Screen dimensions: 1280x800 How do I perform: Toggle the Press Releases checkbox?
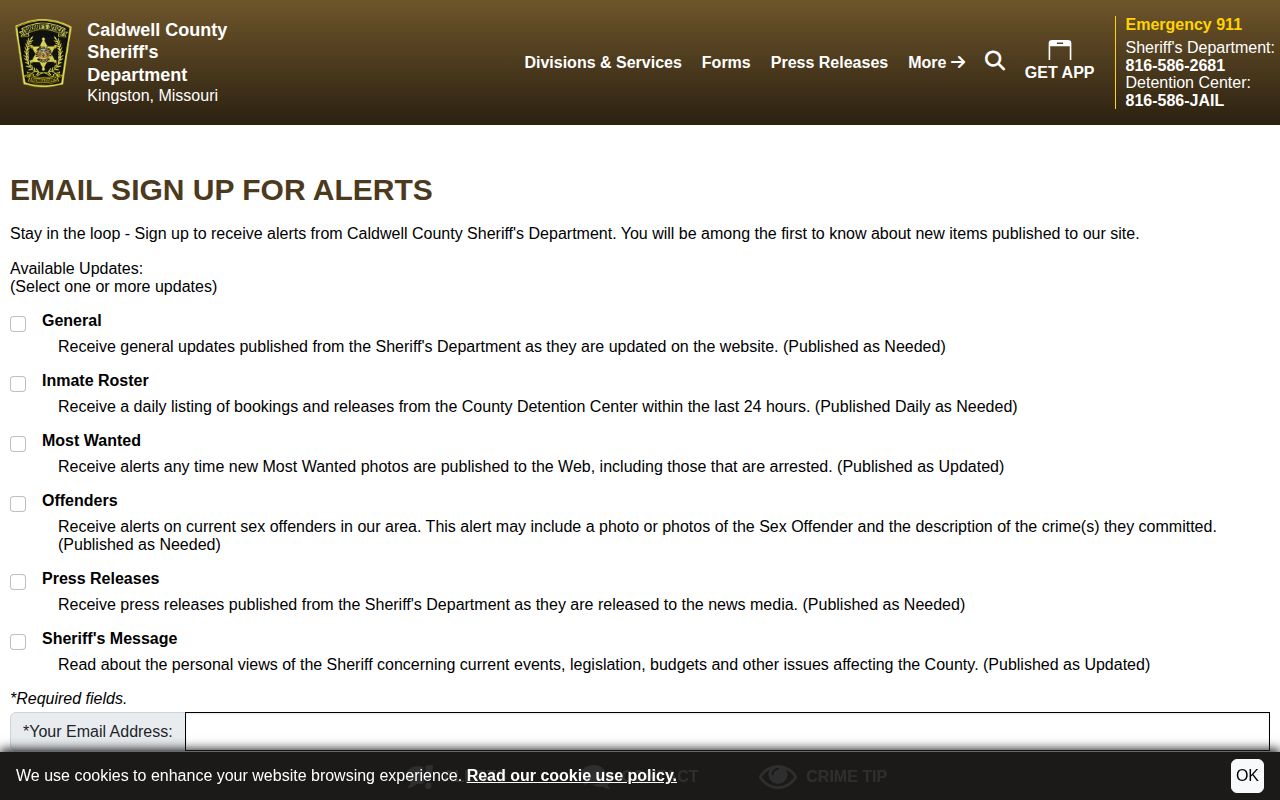(x=18, y=582)
